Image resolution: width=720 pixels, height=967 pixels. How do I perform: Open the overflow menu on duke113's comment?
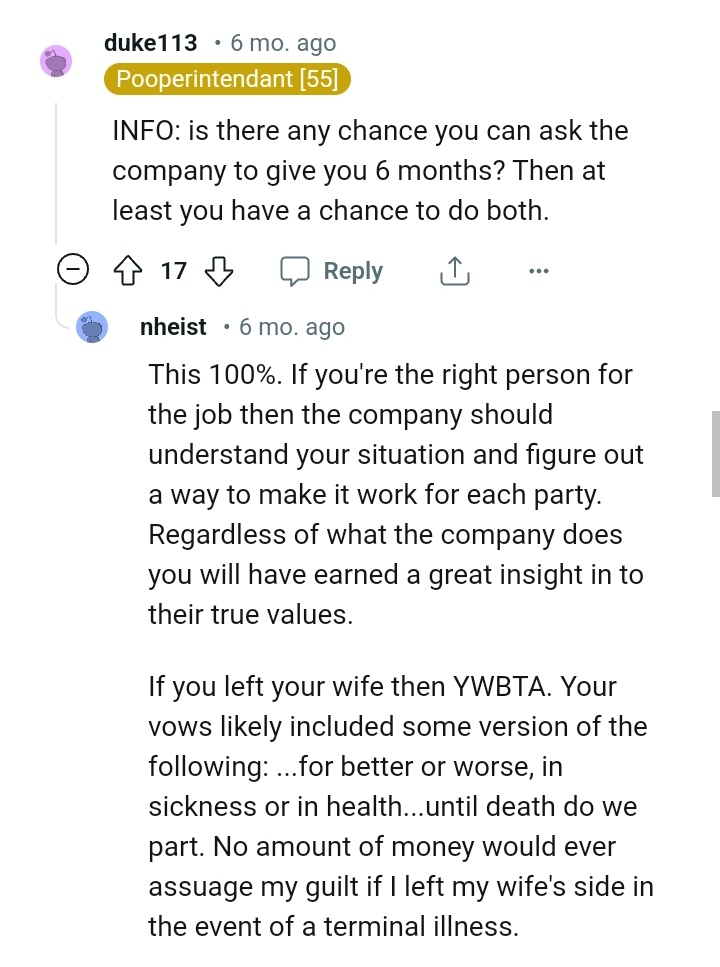[x=539, y=270]
